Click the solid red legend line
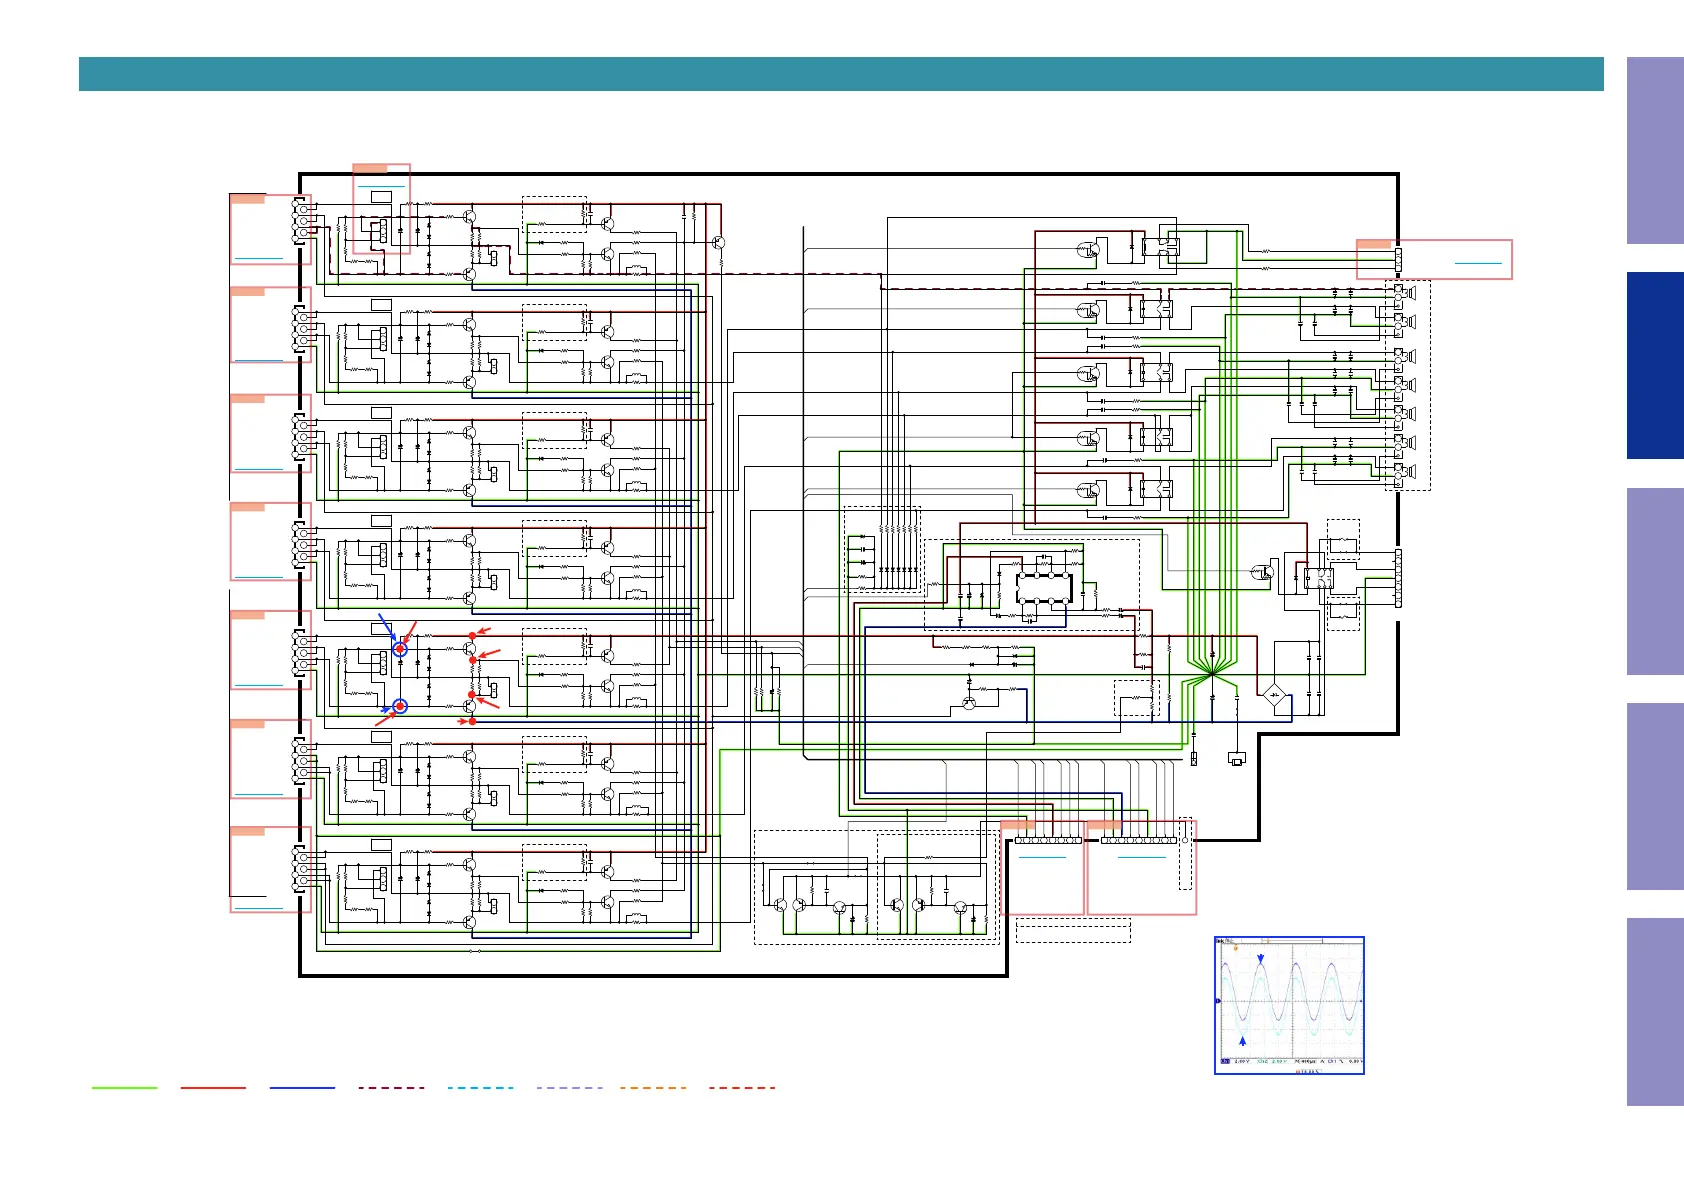The image size is (1684, 1191). [213, 1088]
